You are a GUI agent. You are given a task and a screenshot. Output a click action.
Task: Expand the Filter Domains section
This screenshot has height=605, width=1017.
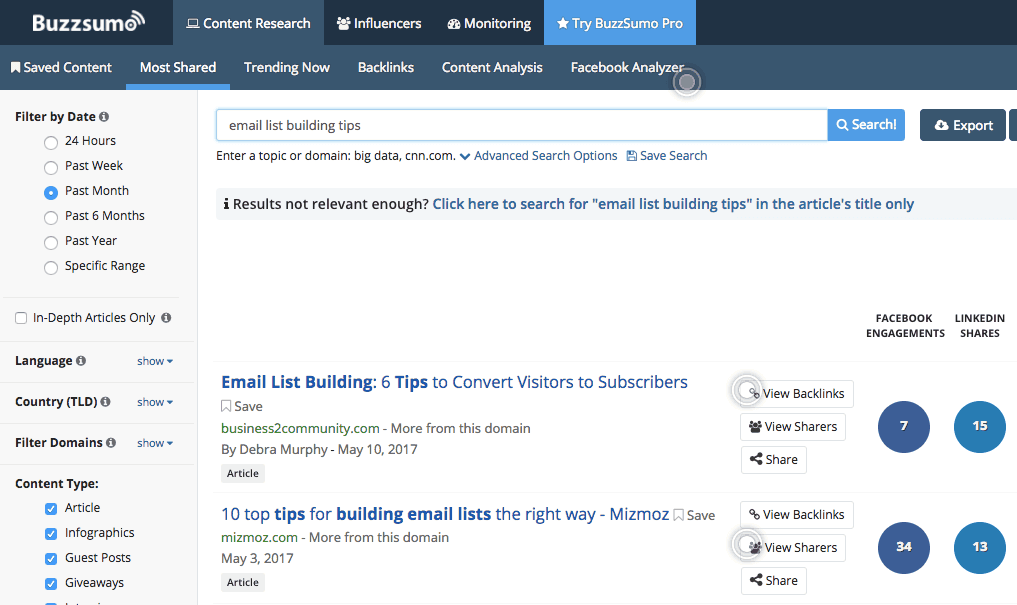pyautogui.click(x=155, y=443)
